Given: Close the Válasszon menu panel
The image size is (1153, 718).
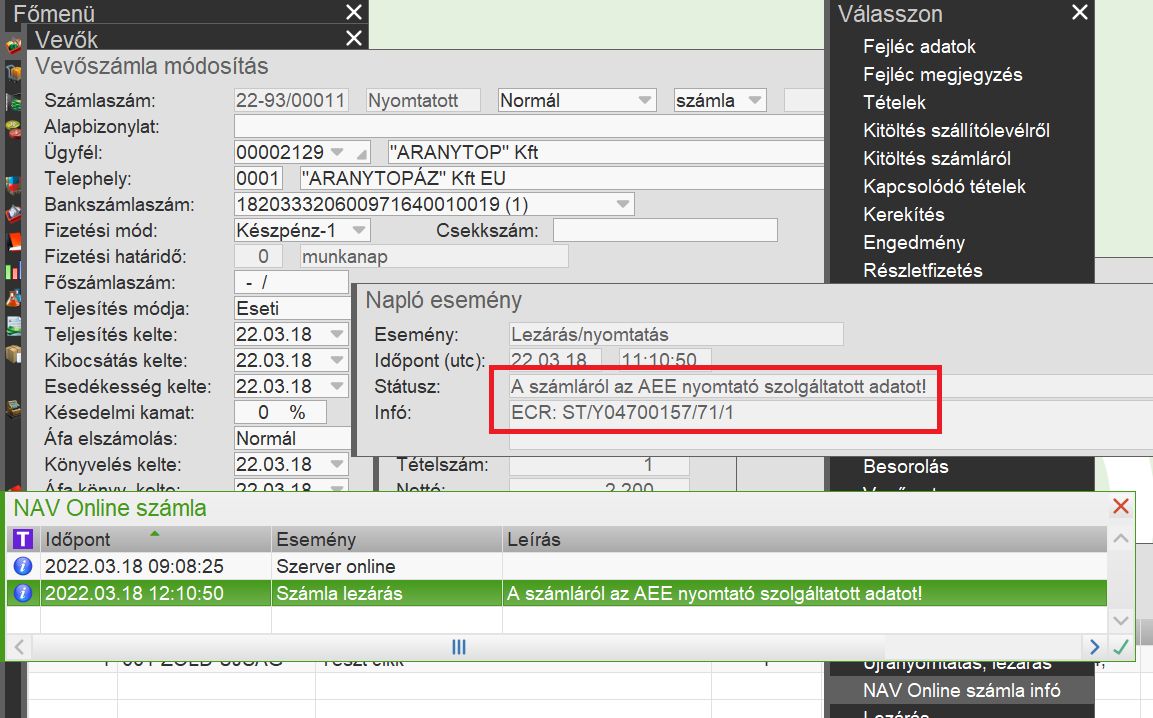Looking at the screenshot, I should click(1079, 13).
